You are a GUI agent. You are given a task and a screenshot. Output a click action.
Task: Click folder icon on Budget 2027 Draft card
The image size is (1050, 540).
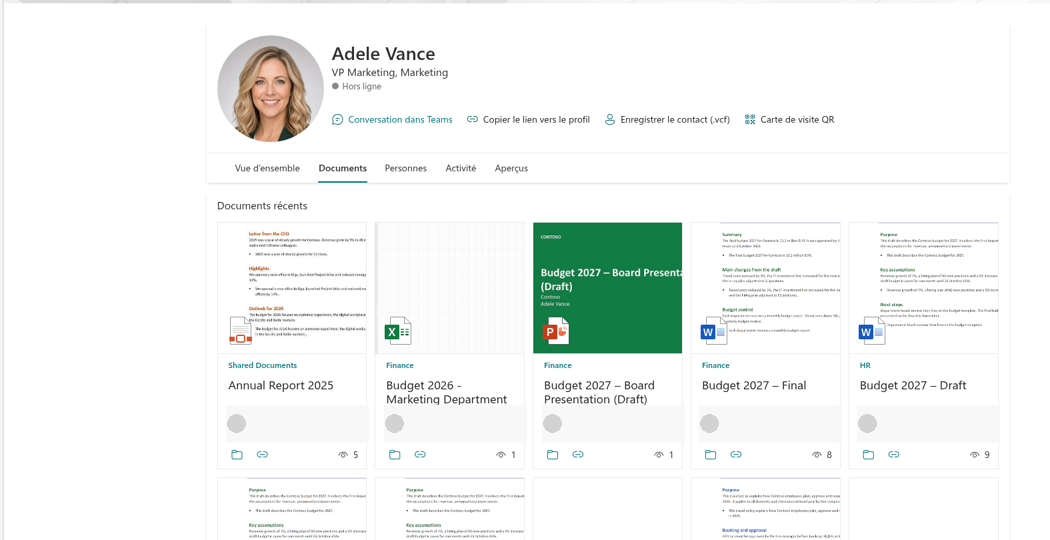(x=869, y=455)
